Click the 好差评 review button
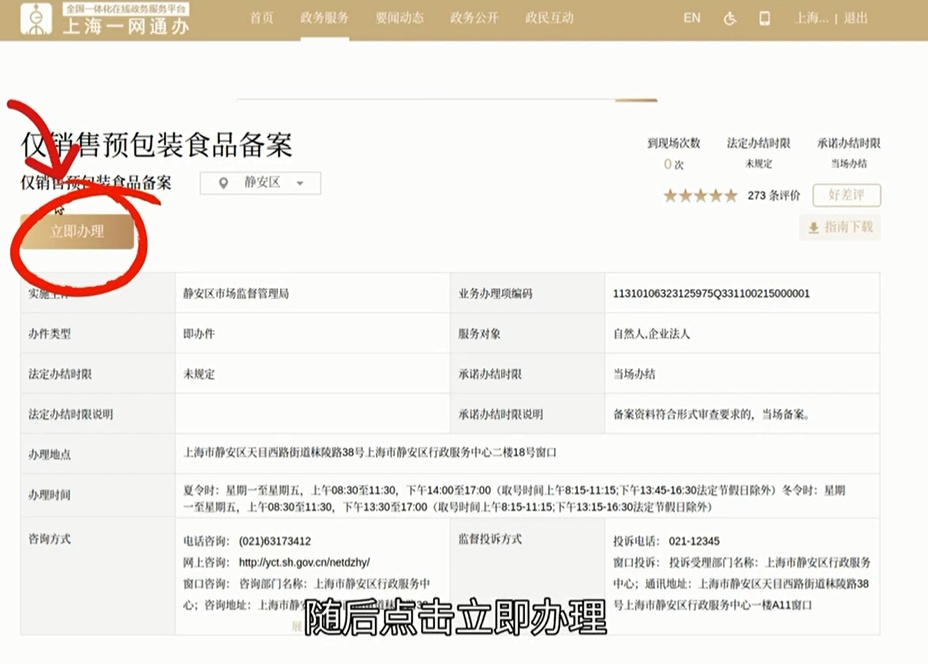This screenshot has height=664, width=928. click(846, 195)
